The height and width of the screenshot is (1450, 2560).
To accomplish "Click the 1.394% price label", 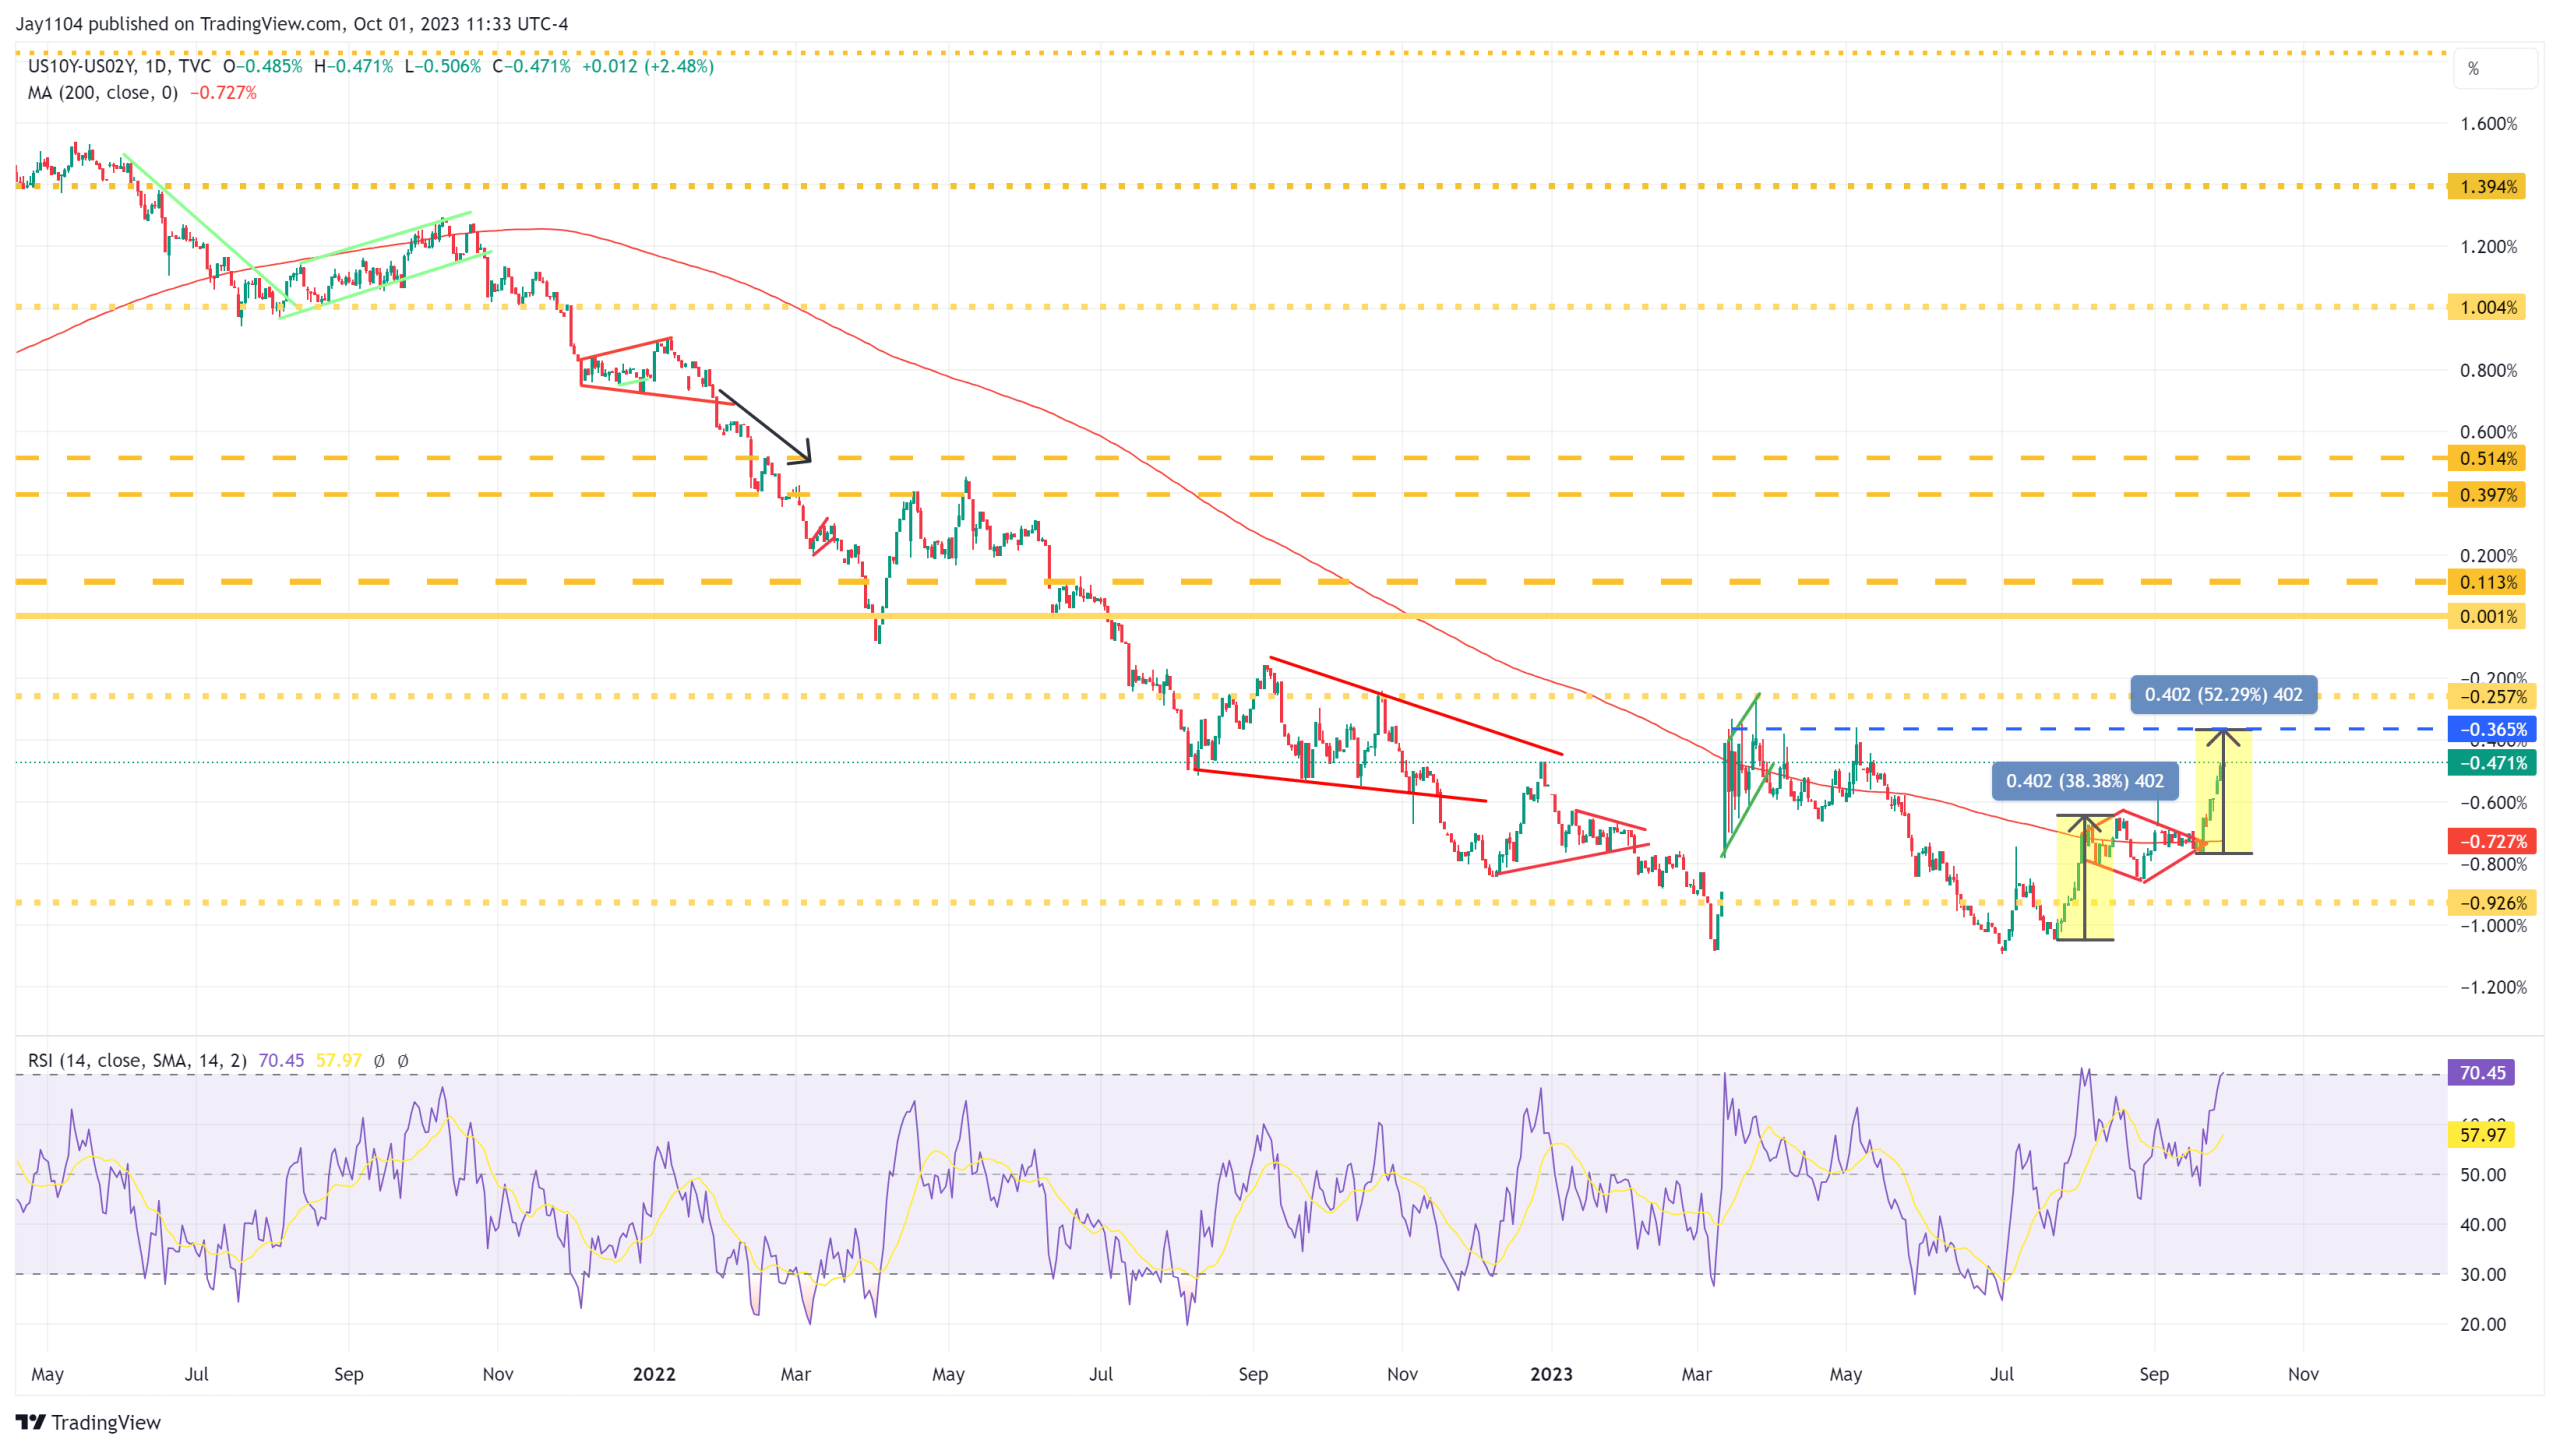I will [2486, 186].
